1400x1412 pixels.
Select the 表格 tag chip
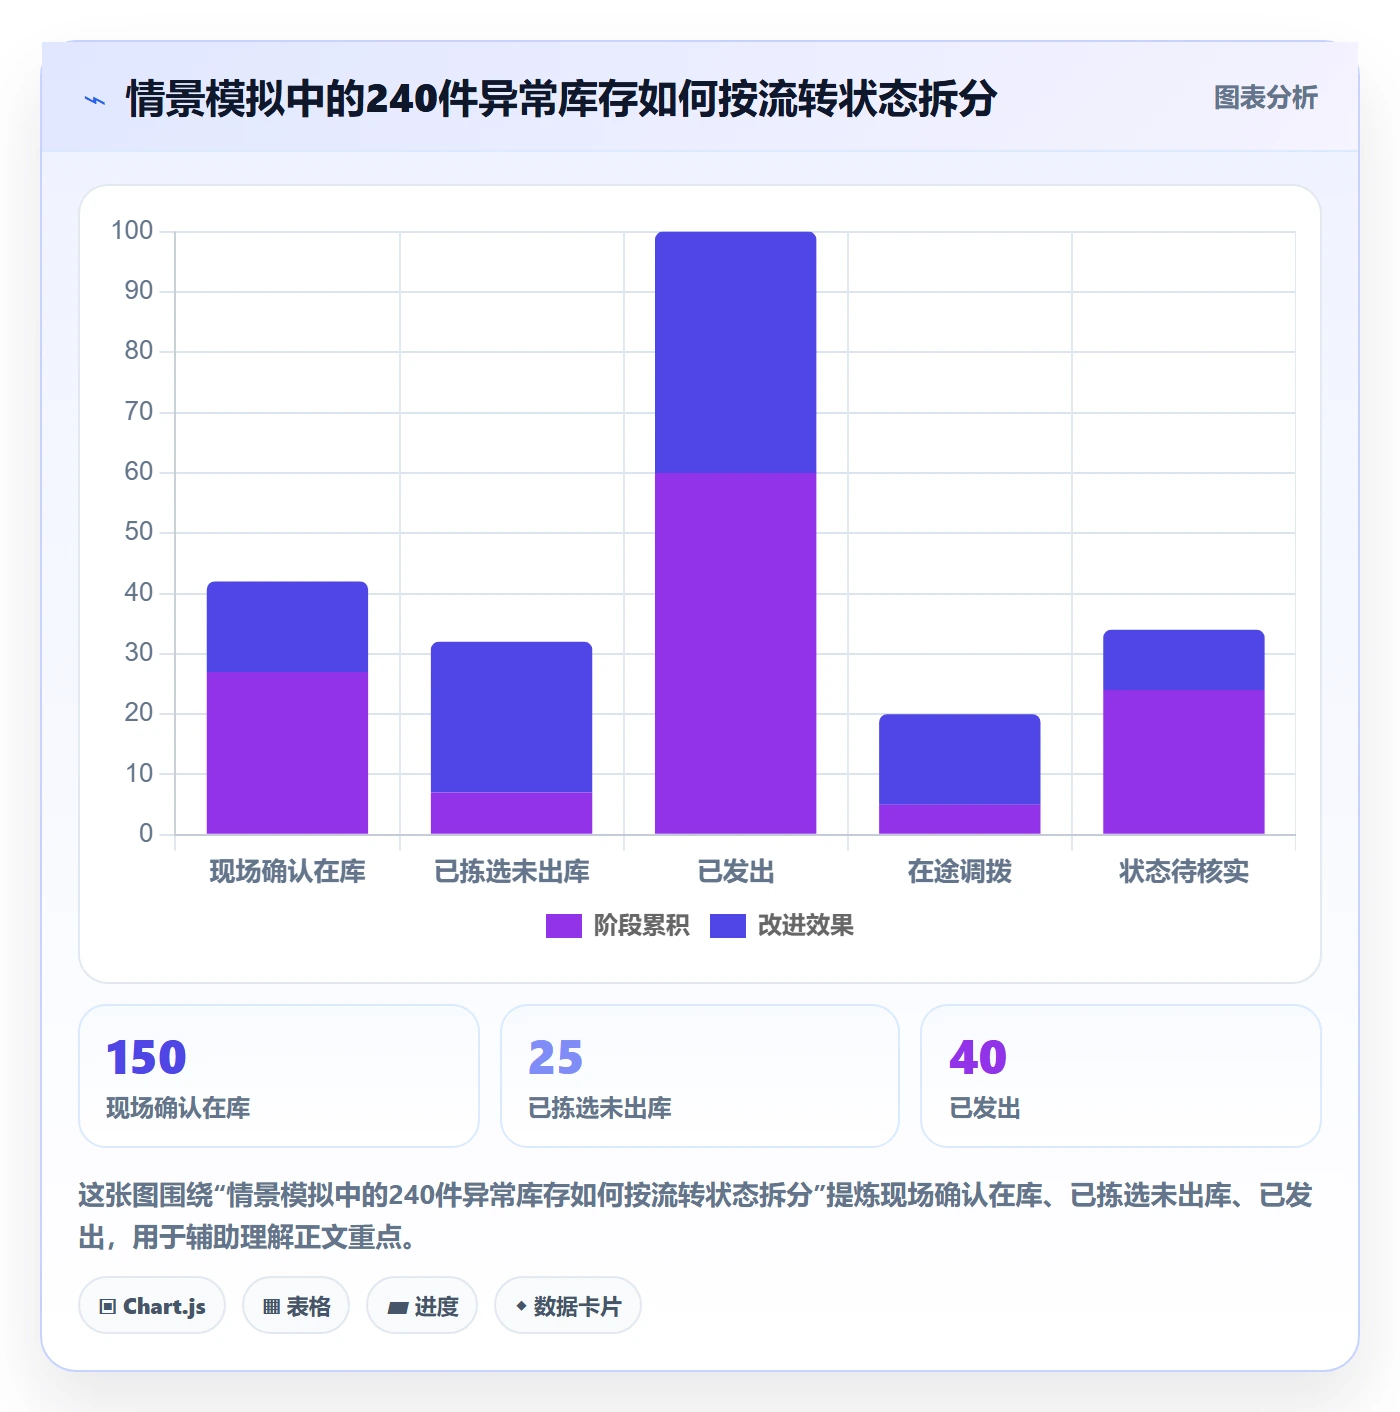click(296, 1305)
